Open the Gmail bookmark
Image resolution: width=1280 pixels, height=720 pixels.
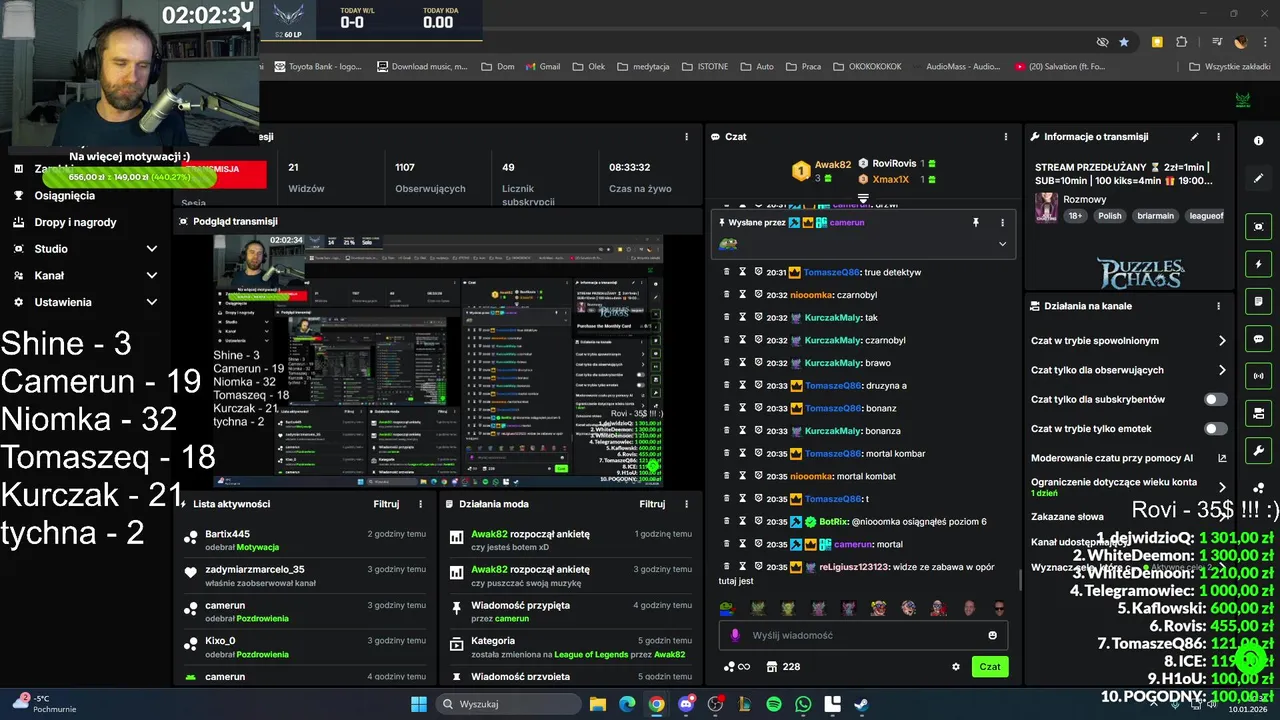tap(541, 67)
